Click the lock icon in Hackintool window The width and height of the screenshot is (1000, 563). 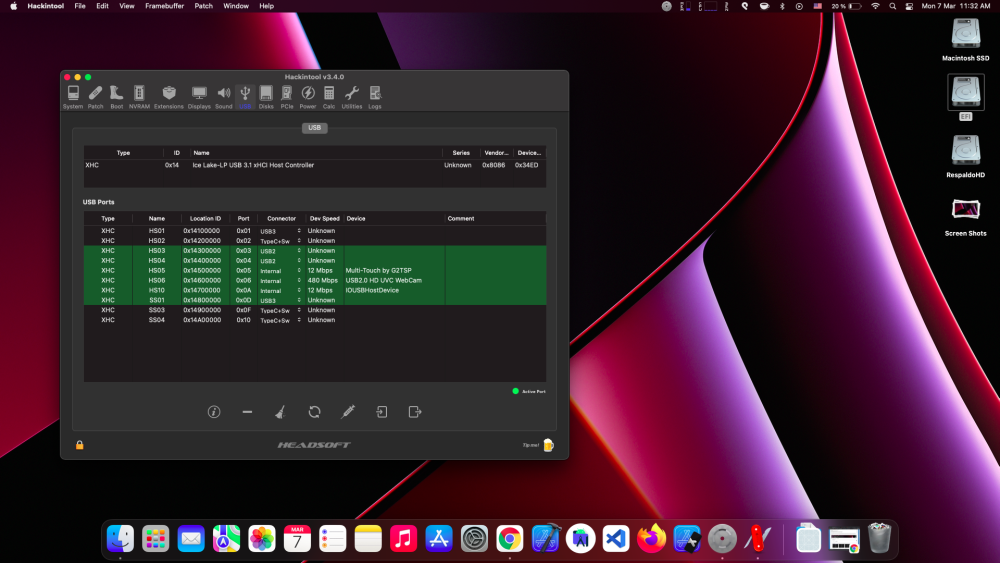[x=80, y=445]
